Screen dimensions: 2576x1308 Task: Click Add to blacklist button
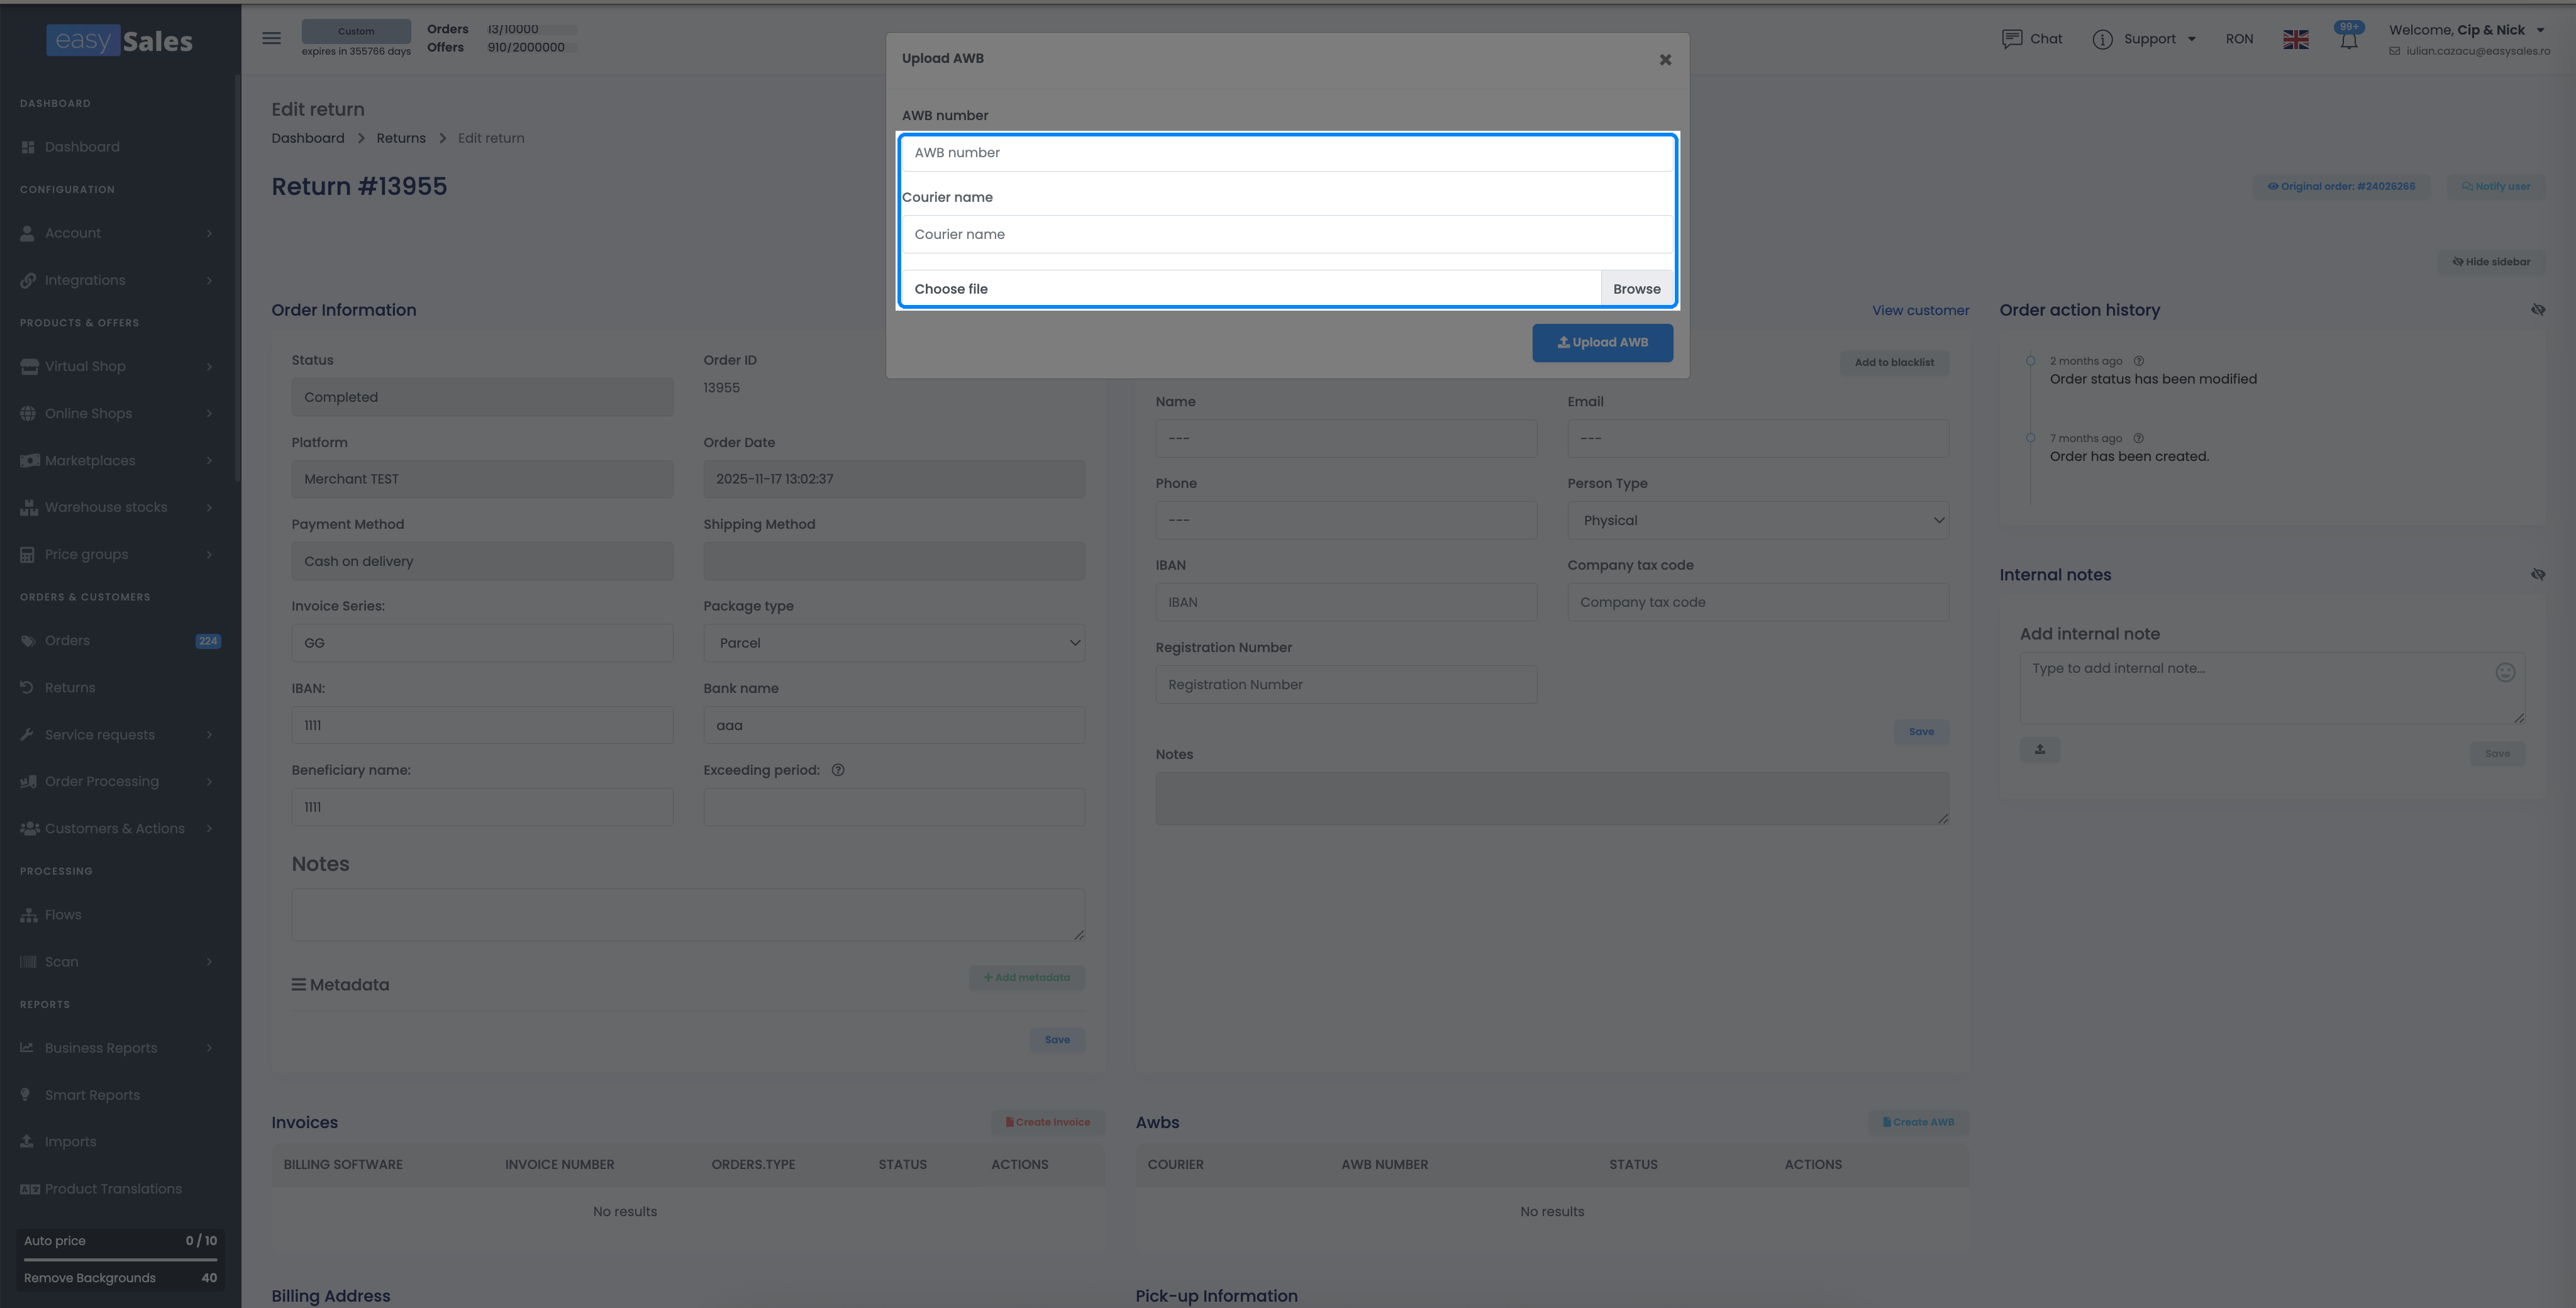(x=1894, y=362)
